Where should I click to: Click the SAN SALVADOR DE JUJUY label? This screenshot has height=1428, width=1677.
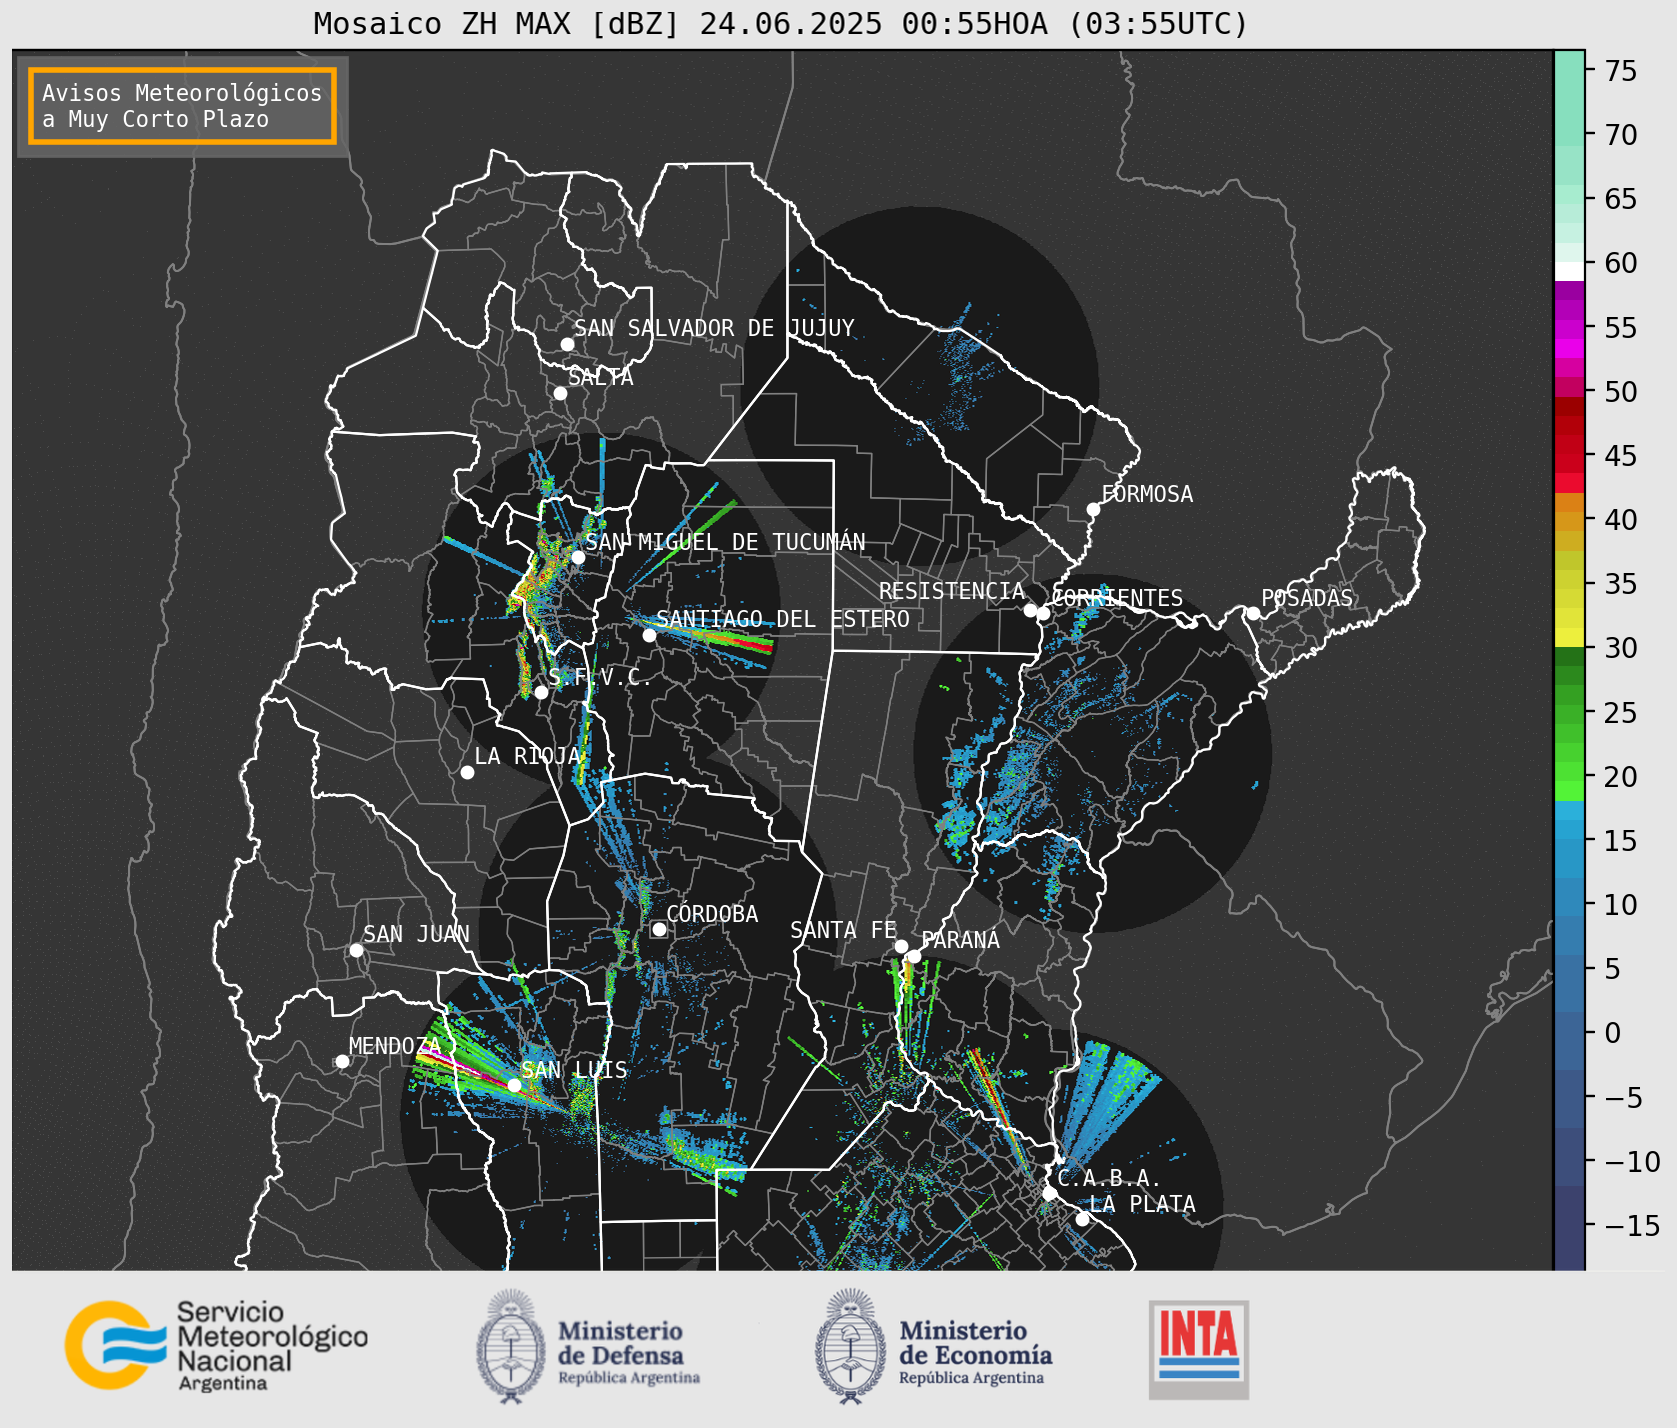(x=714, y=328)
